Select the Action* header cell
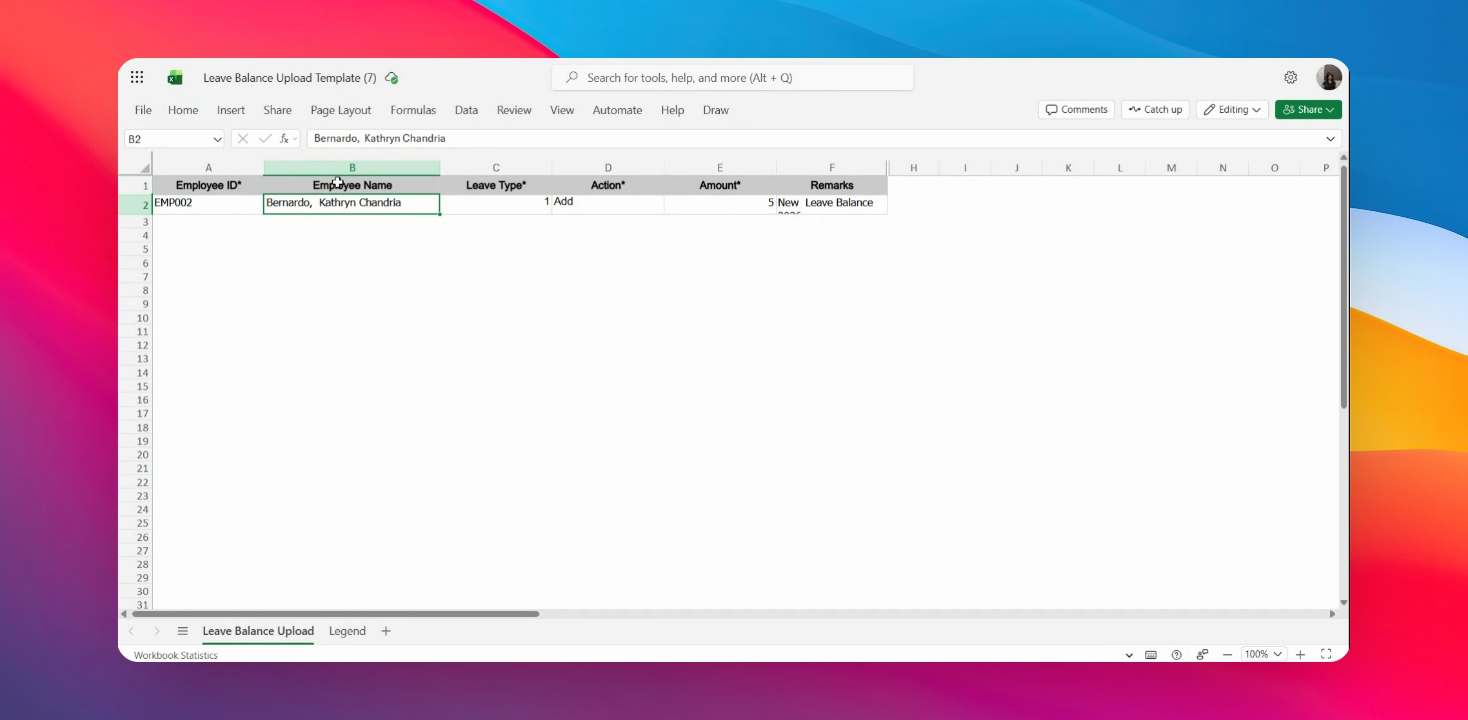 pos(608,185)
